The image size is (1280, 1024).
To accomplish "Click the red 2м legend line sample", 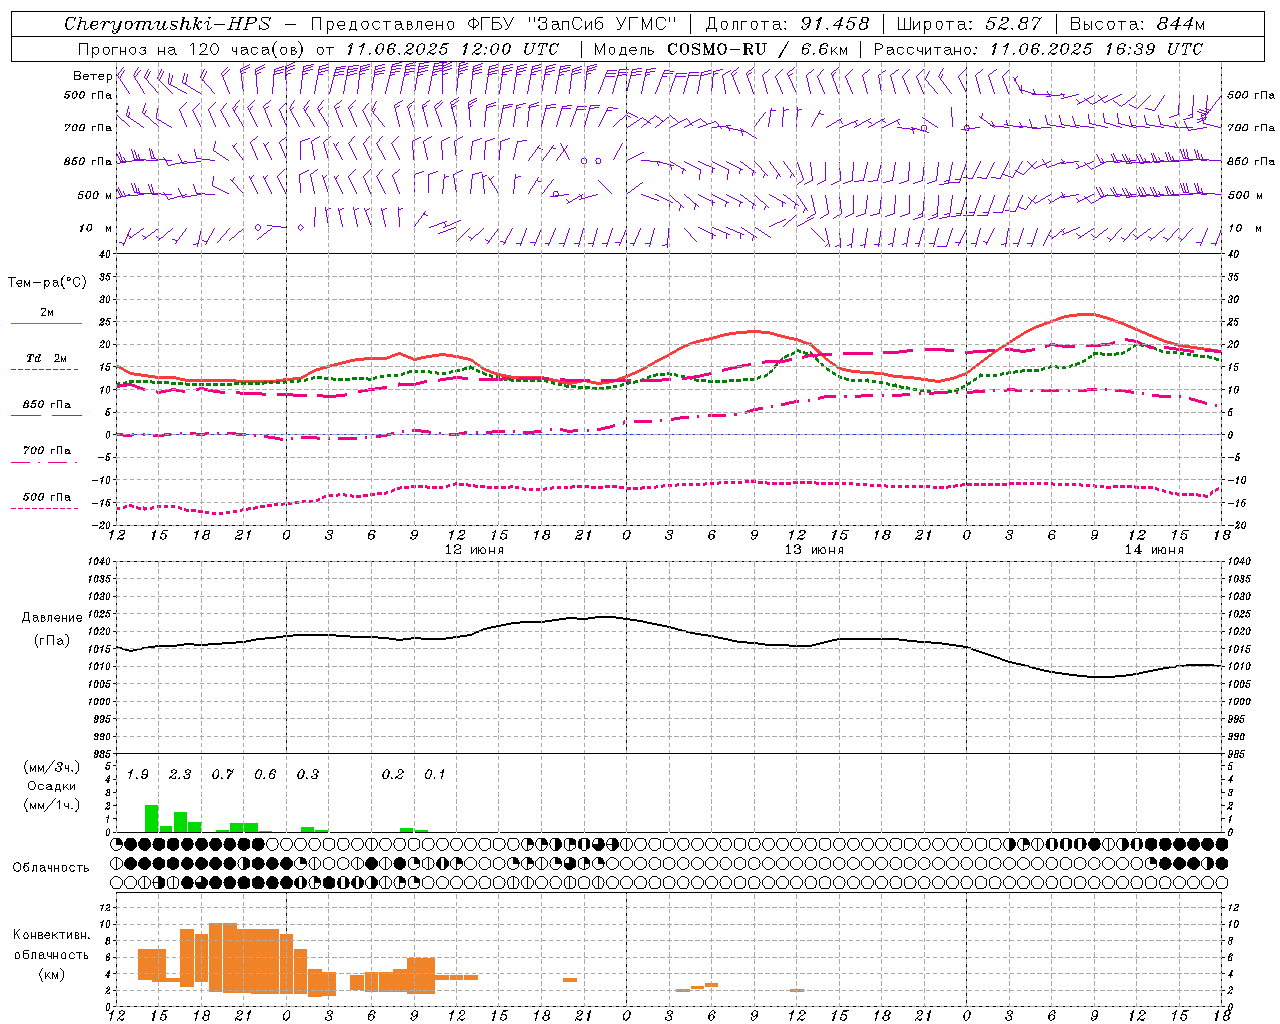I will 46,324.
